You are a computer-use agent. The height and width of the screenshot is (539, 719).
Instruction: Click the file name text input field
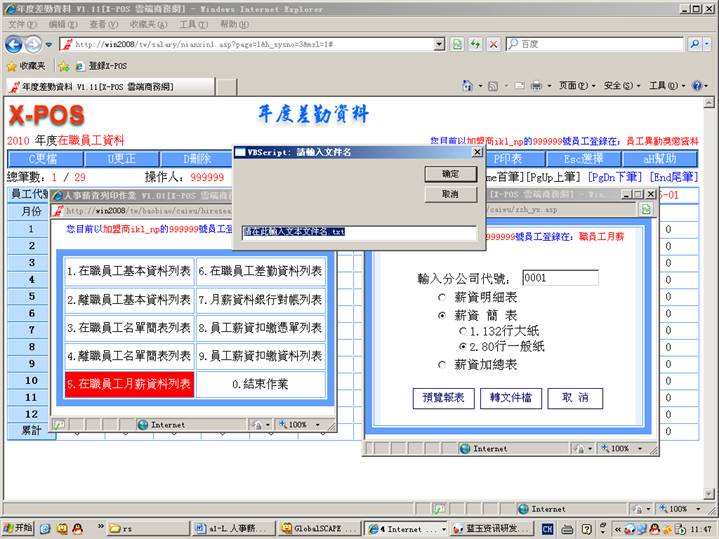point(359,232)
